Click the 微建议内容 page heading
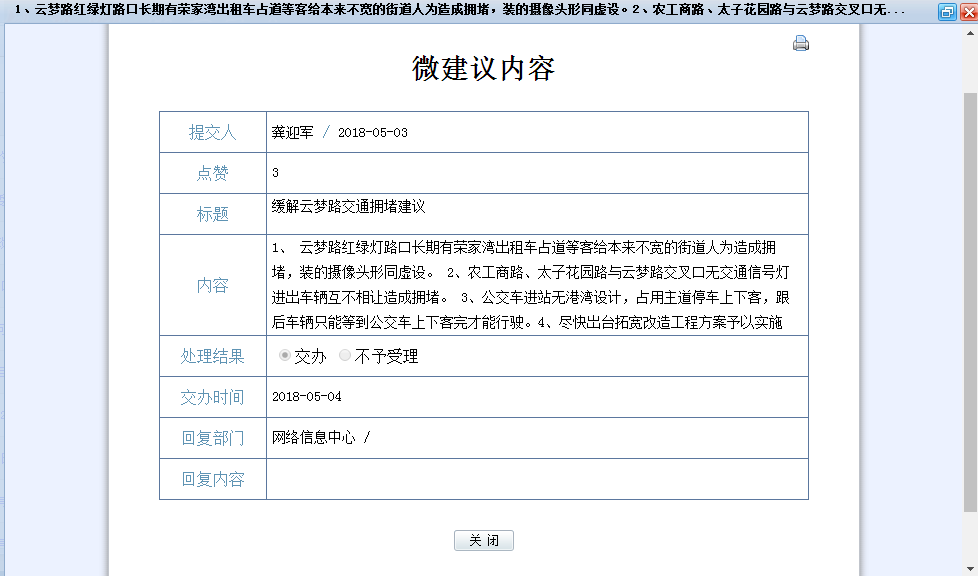 pyautogui.click(x=483, y=68)
